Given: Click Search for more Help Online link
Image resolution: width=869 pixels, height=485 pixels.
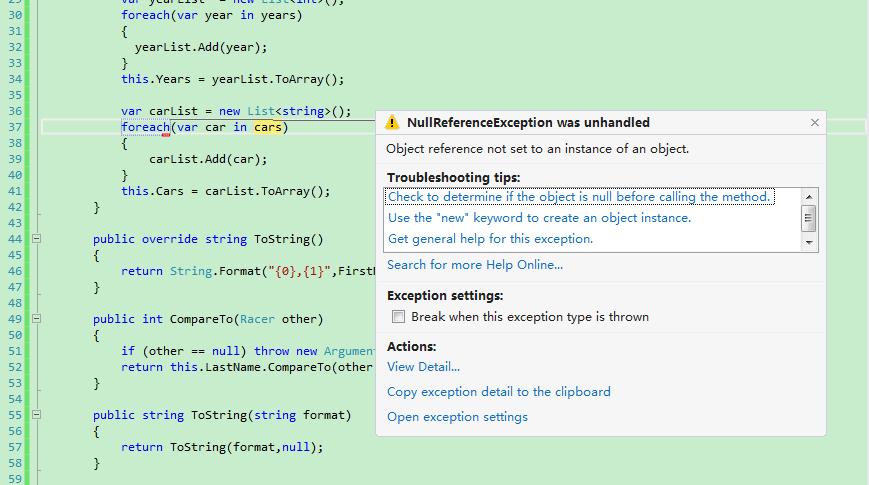Looking at the screenshot, I should [475, 265].
